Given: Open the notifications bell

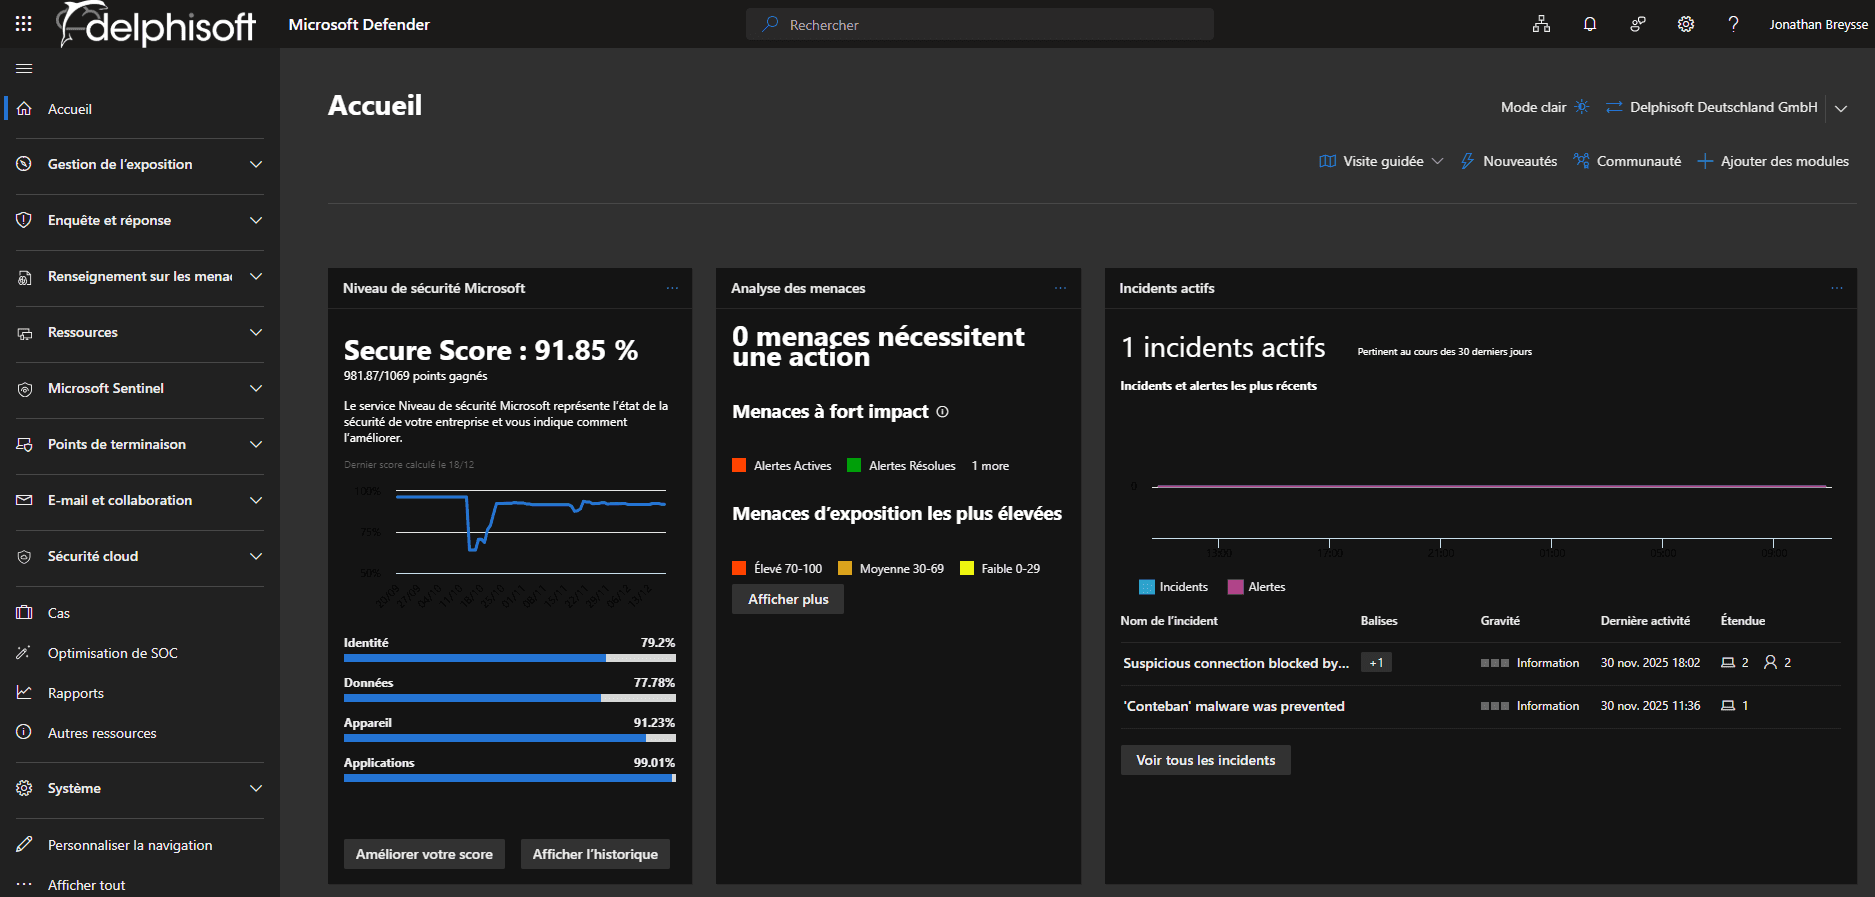Looking at the screenshot, I should click(1590, 24).
